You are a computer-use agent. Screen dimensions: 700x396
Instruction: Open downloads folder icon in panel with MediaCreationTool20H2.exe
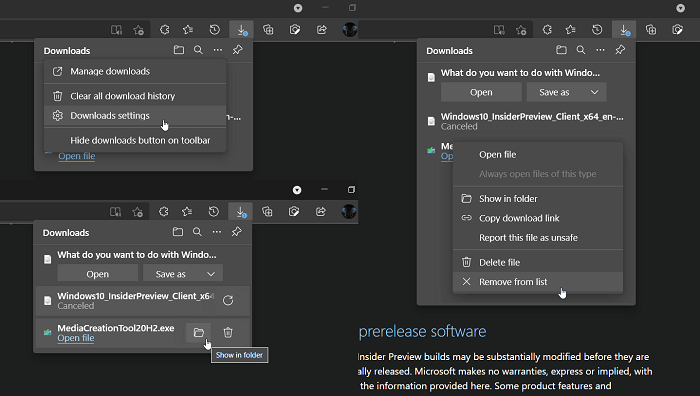tap(178, 232)
